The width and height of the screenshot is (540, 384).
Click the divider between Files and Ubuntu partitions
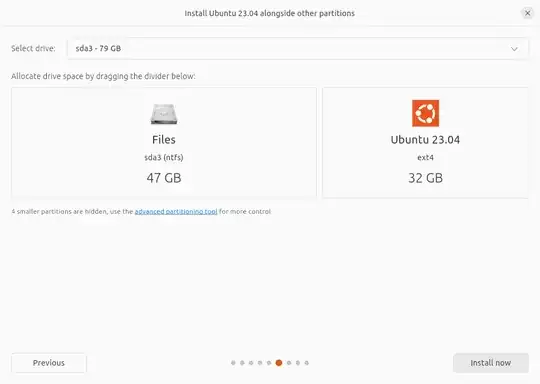pos(319,143)
